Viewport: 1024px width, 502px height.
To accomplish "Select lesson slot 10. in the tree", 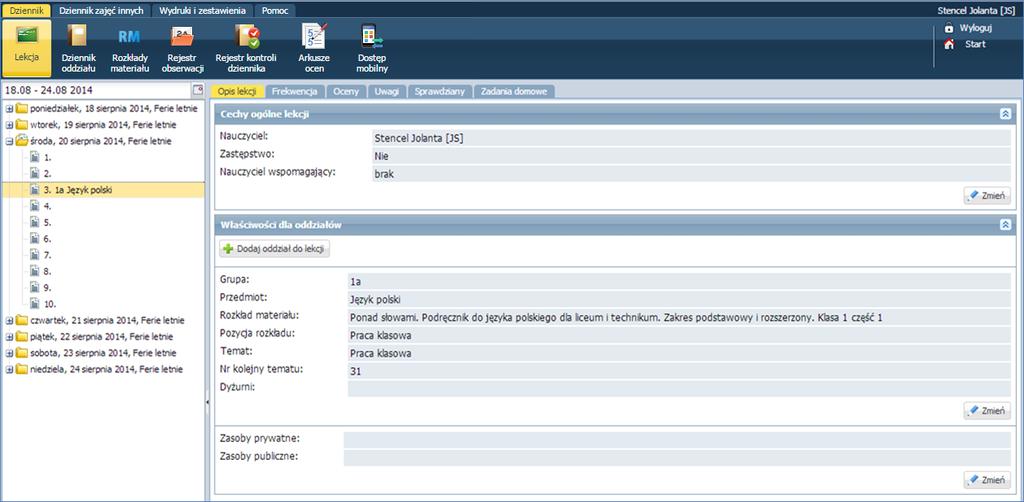I will [x=50, y=304].
